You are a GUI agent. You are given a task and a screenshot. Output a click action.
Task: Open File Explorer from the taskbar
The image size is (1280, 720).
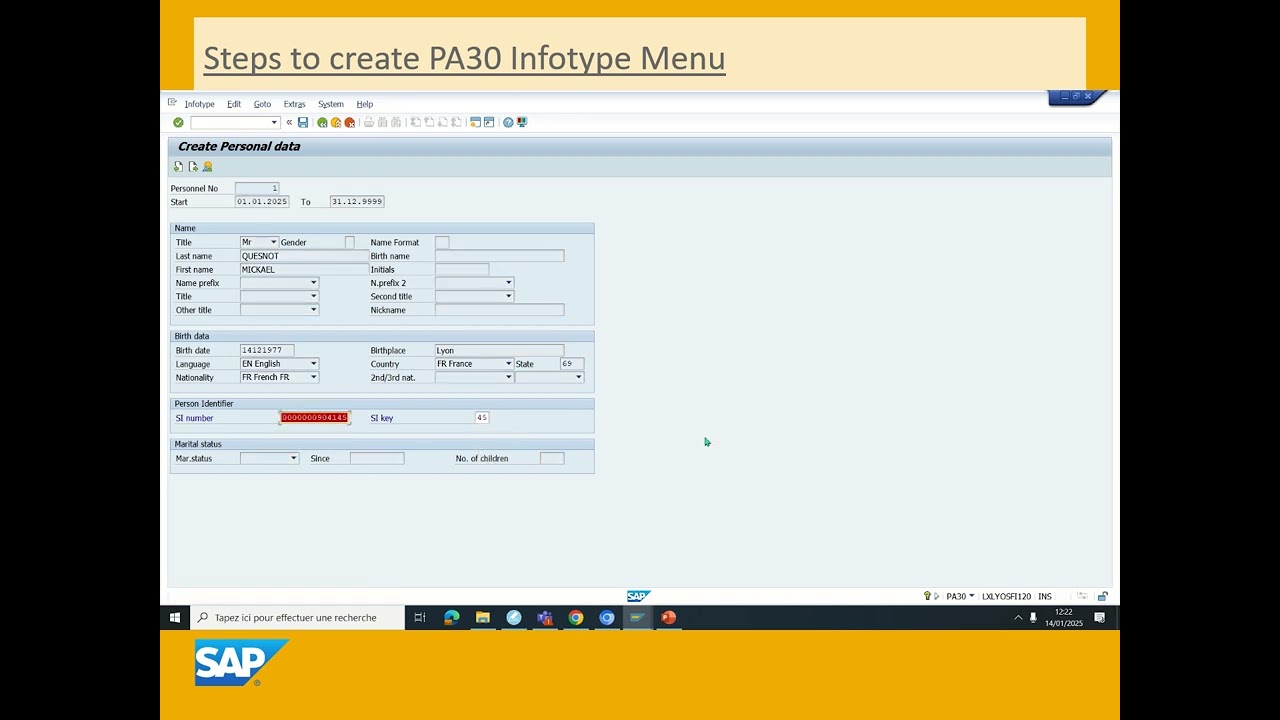click(483, 618)
